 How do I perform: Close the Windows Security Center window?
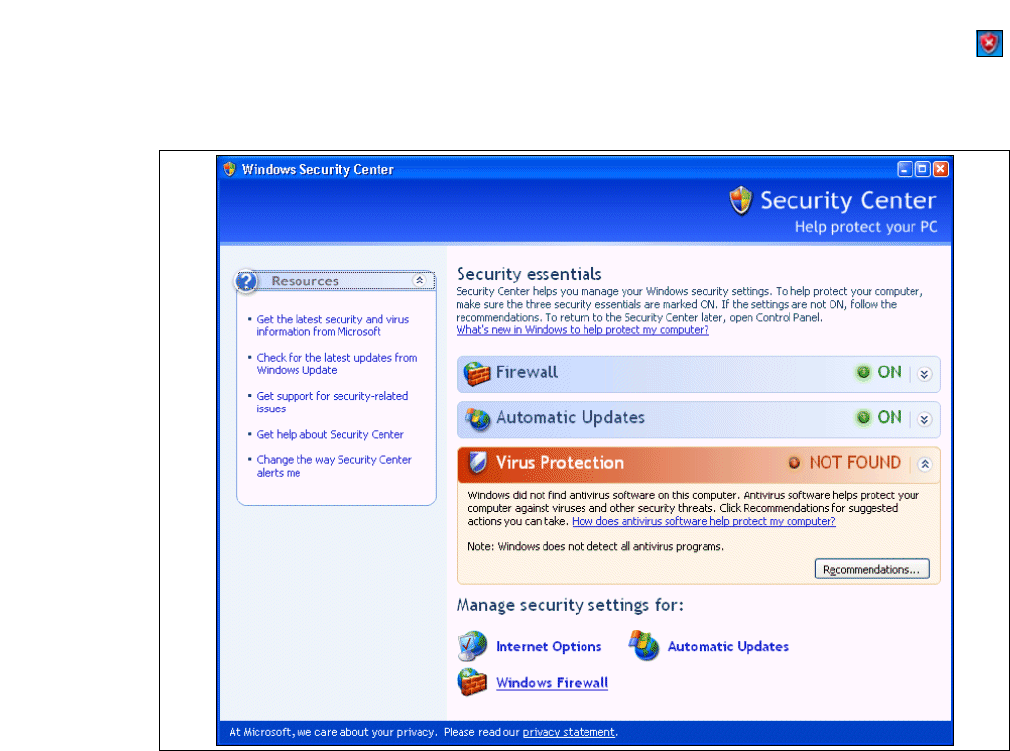pyautogui.click(x=940, y=169)
